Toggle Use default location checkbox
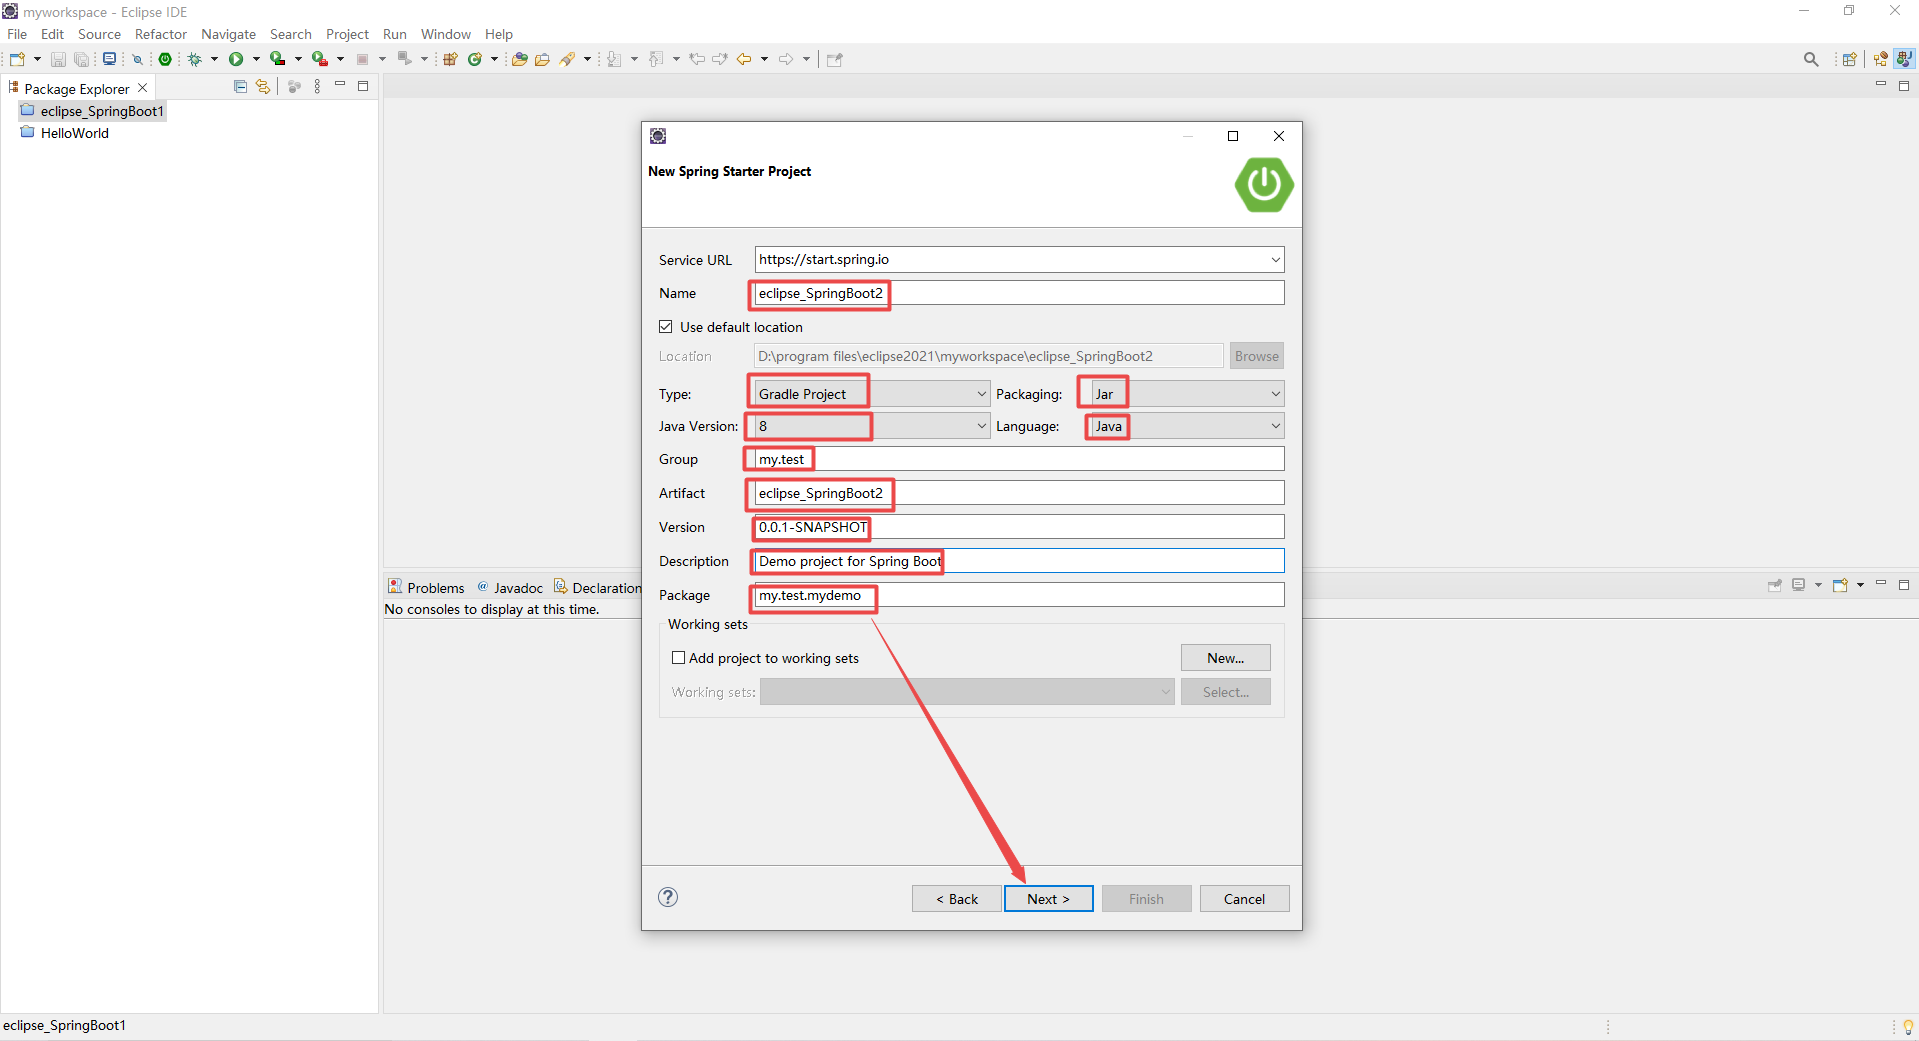Image resolution: width=1919 pixels, height=1041 pixels. (x=666, y=327)
